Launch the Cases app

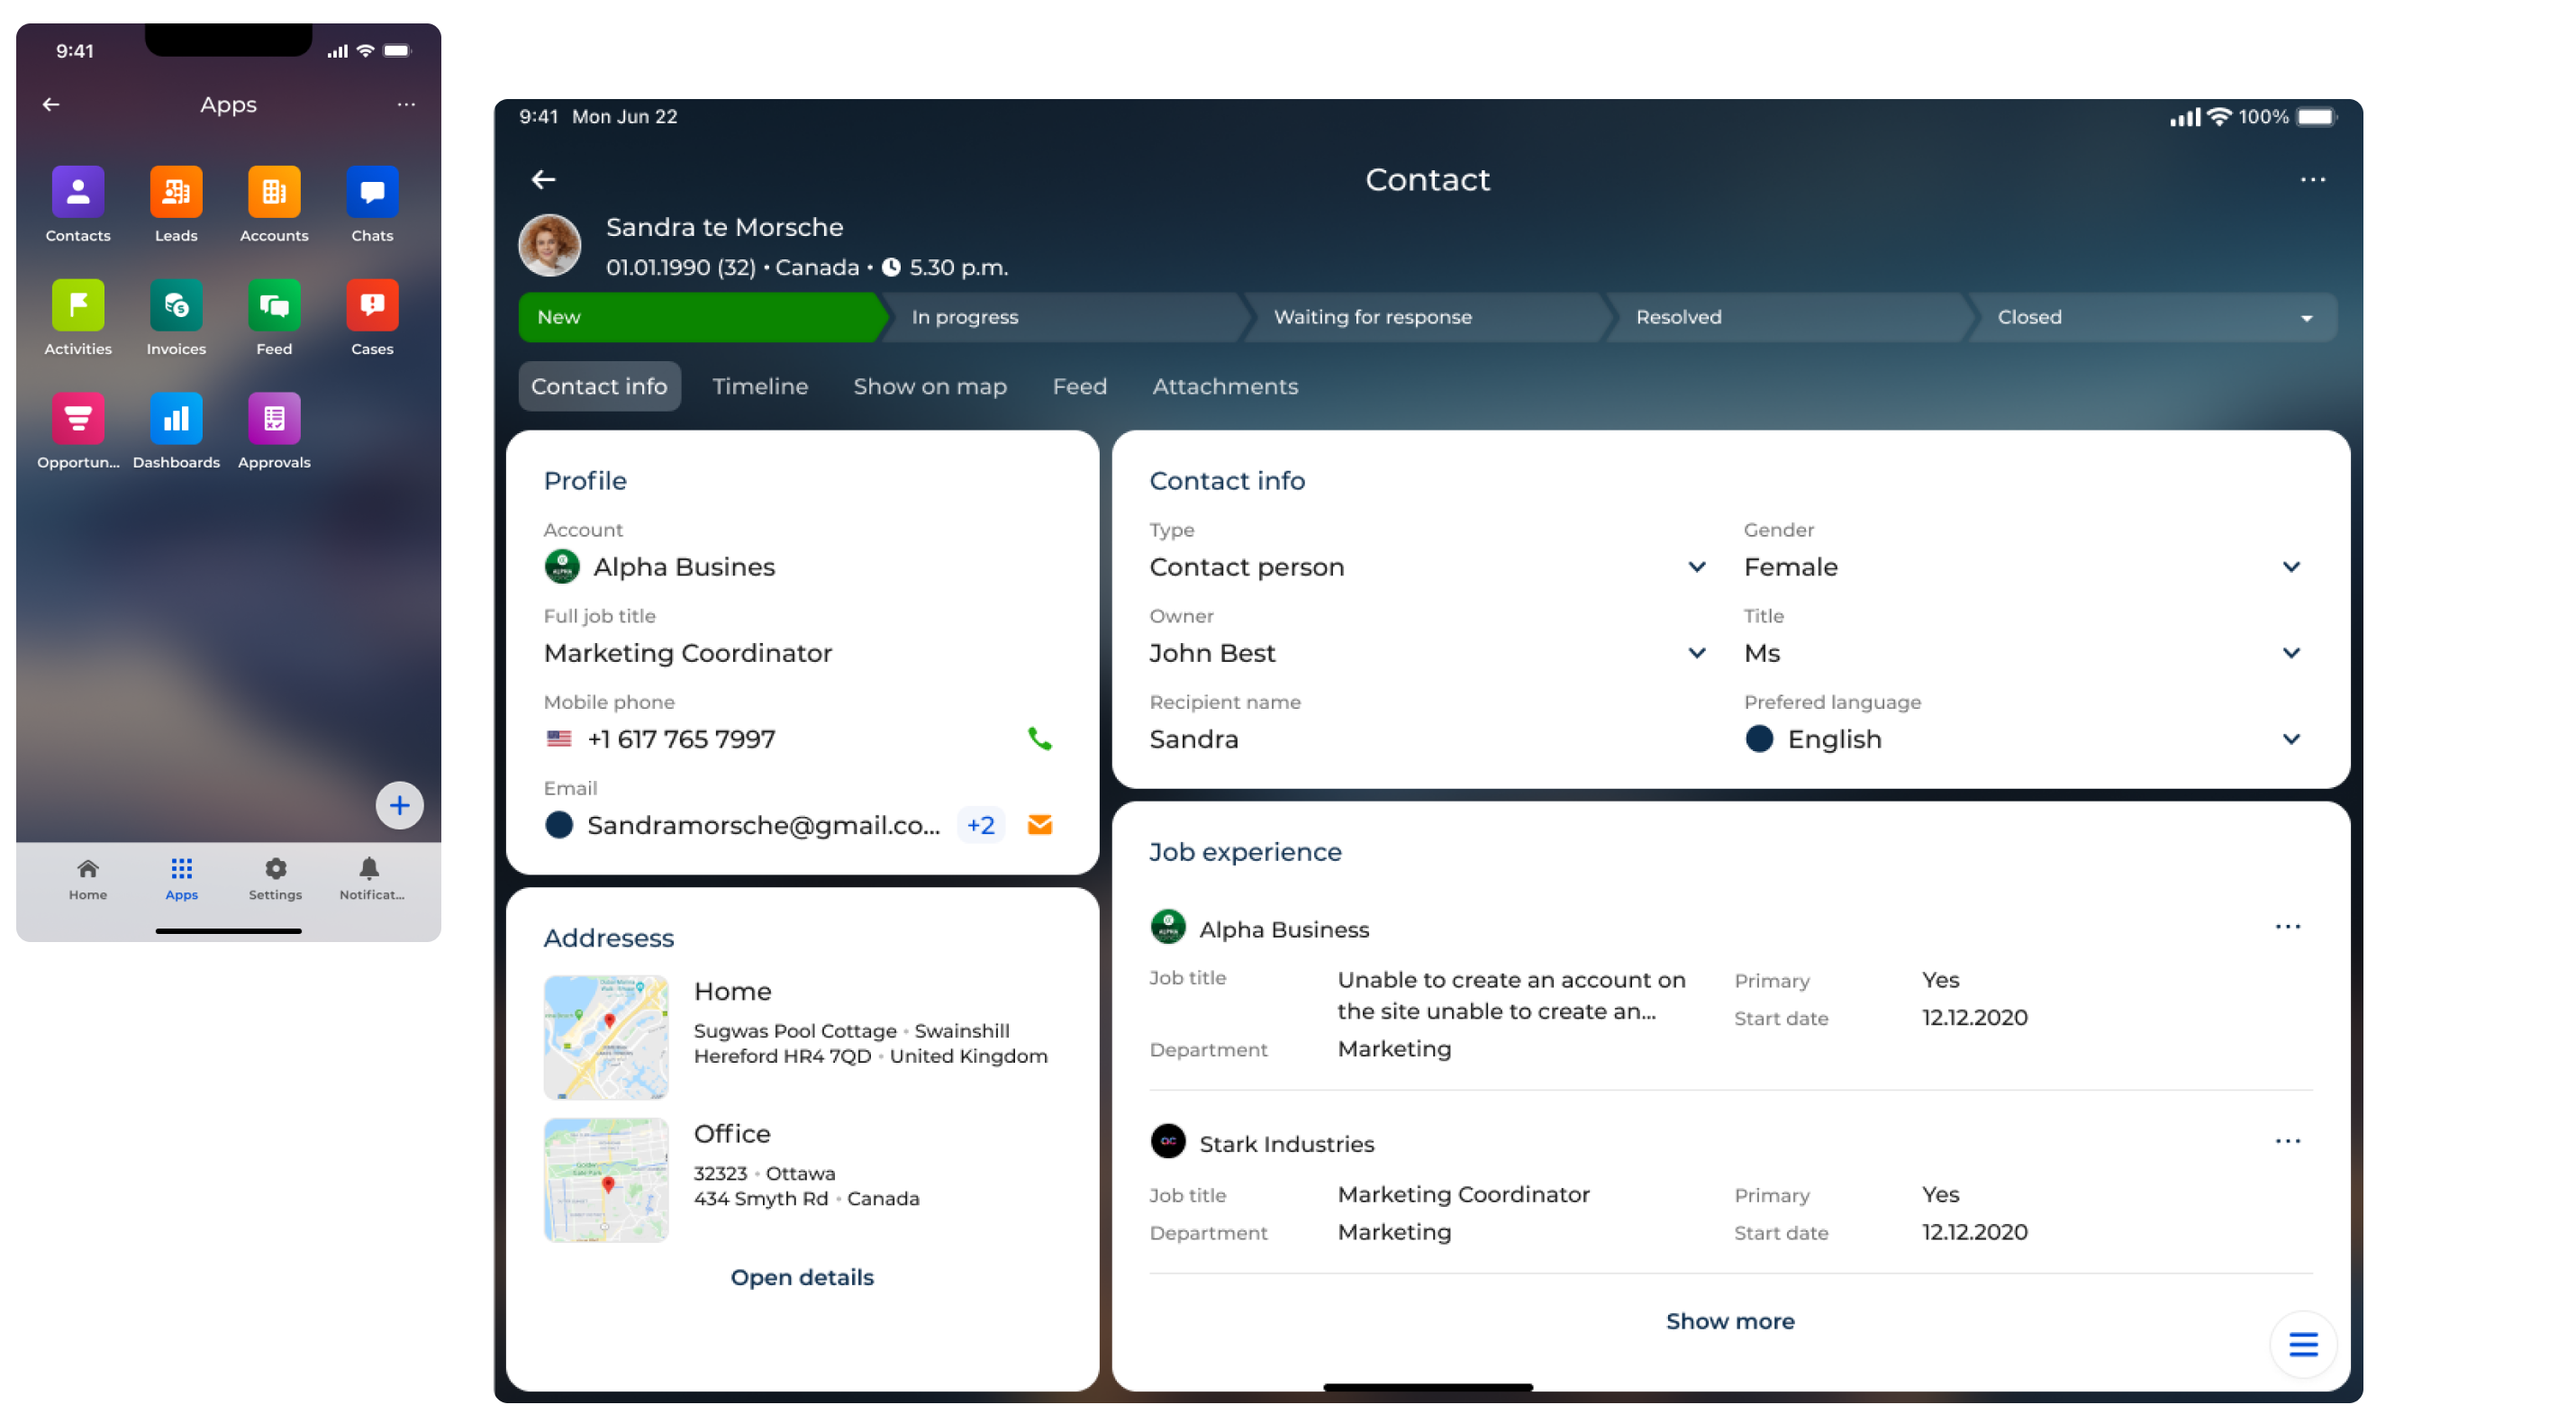pyautogui.click(x=372, y=305)
